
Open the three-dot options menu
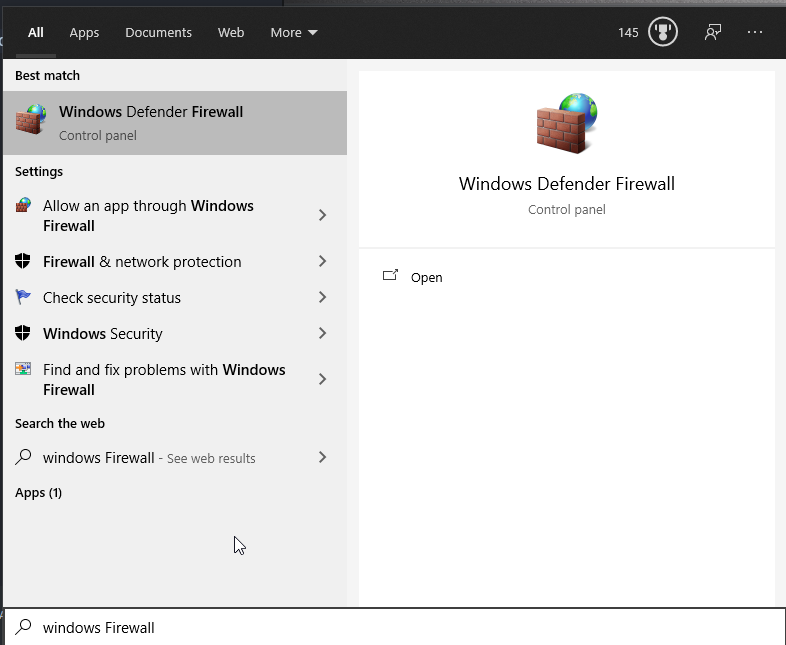(755, 32)
